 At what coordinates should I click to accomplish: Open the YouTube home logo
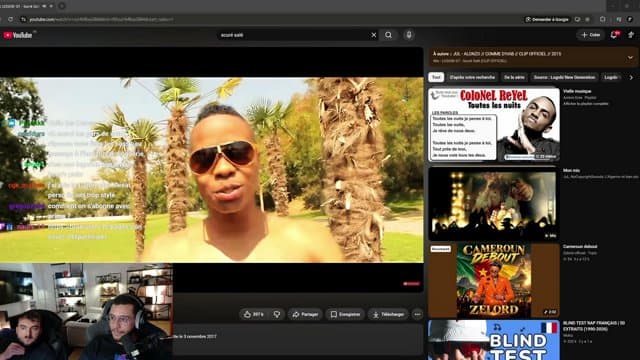[x=18, y=36]
